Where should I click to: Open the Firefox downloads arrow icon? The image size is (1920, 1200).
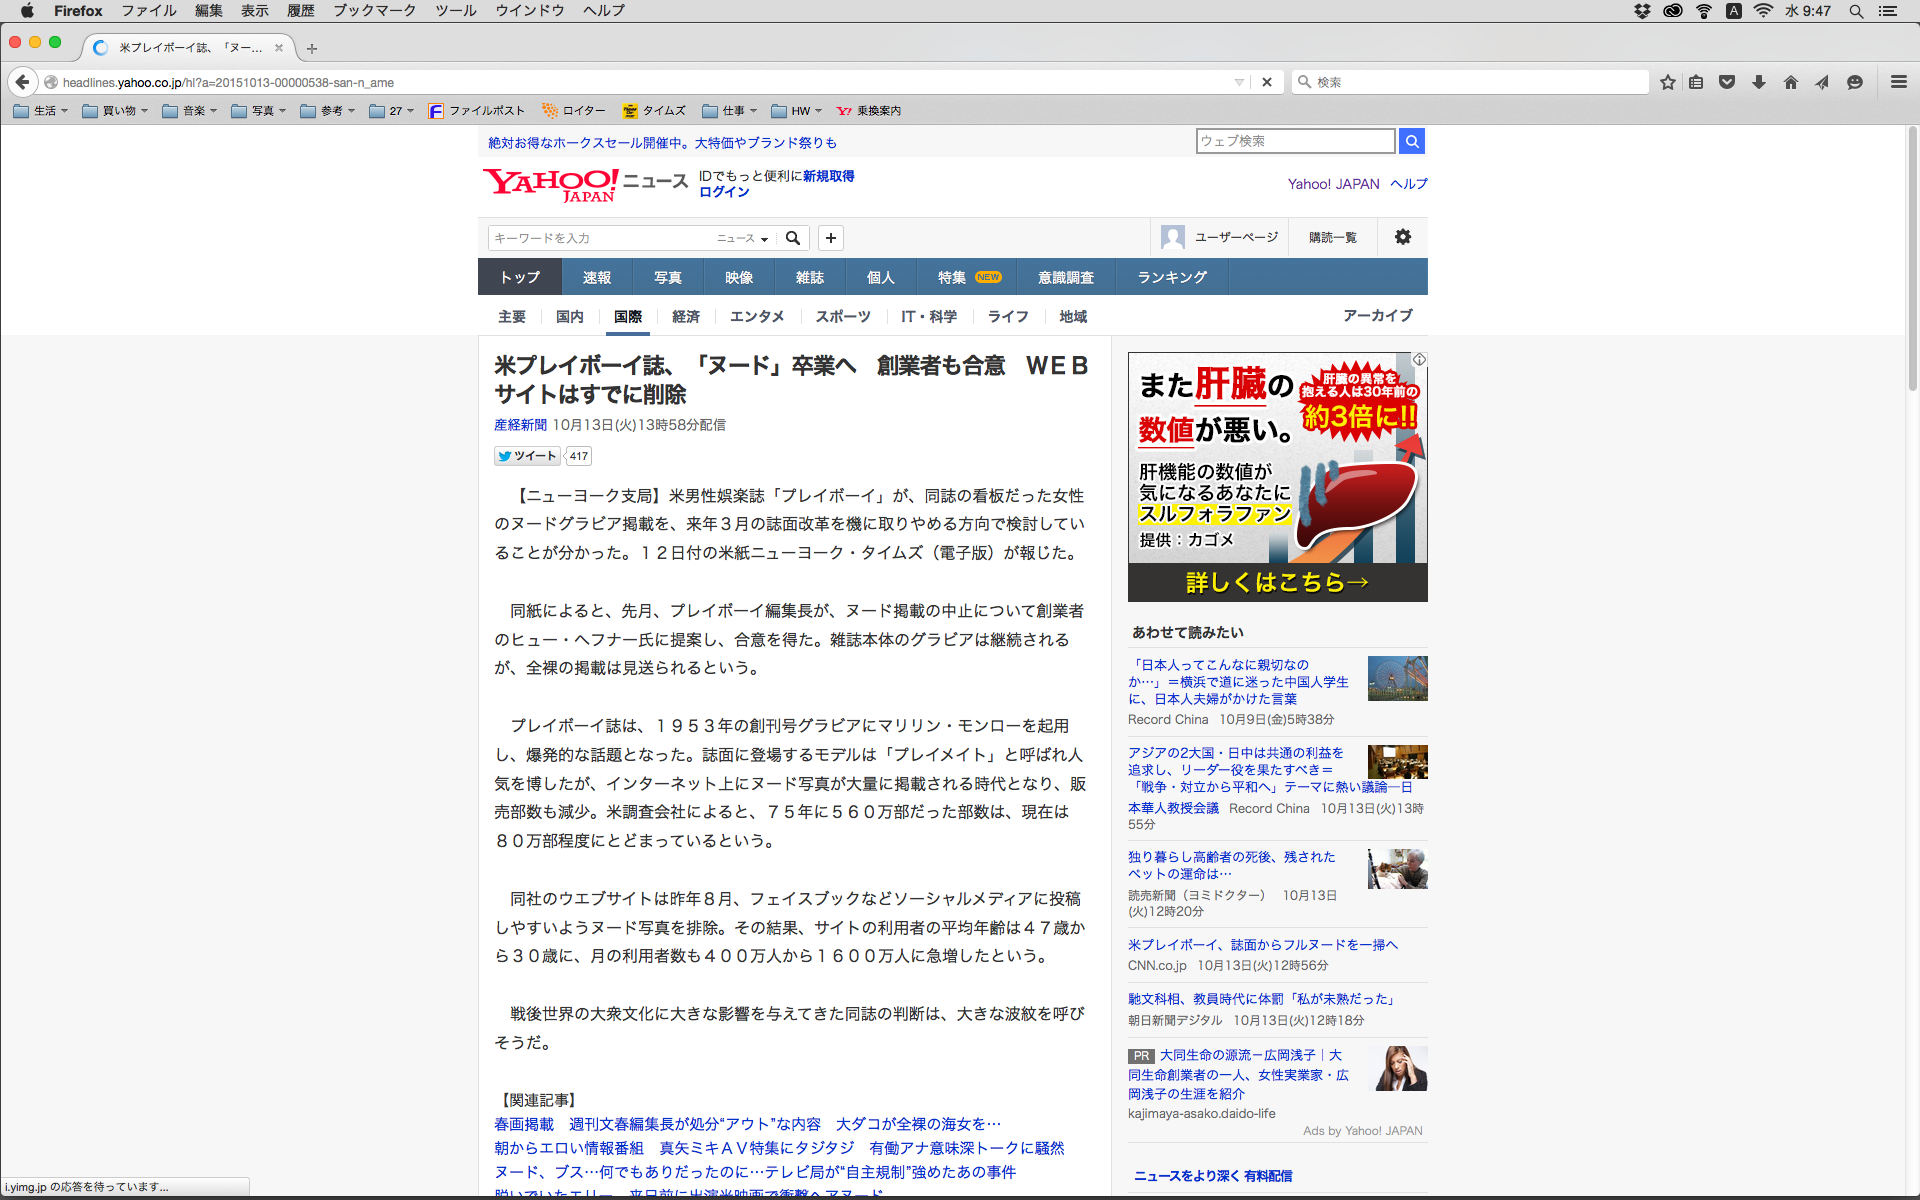[1759, 82]
